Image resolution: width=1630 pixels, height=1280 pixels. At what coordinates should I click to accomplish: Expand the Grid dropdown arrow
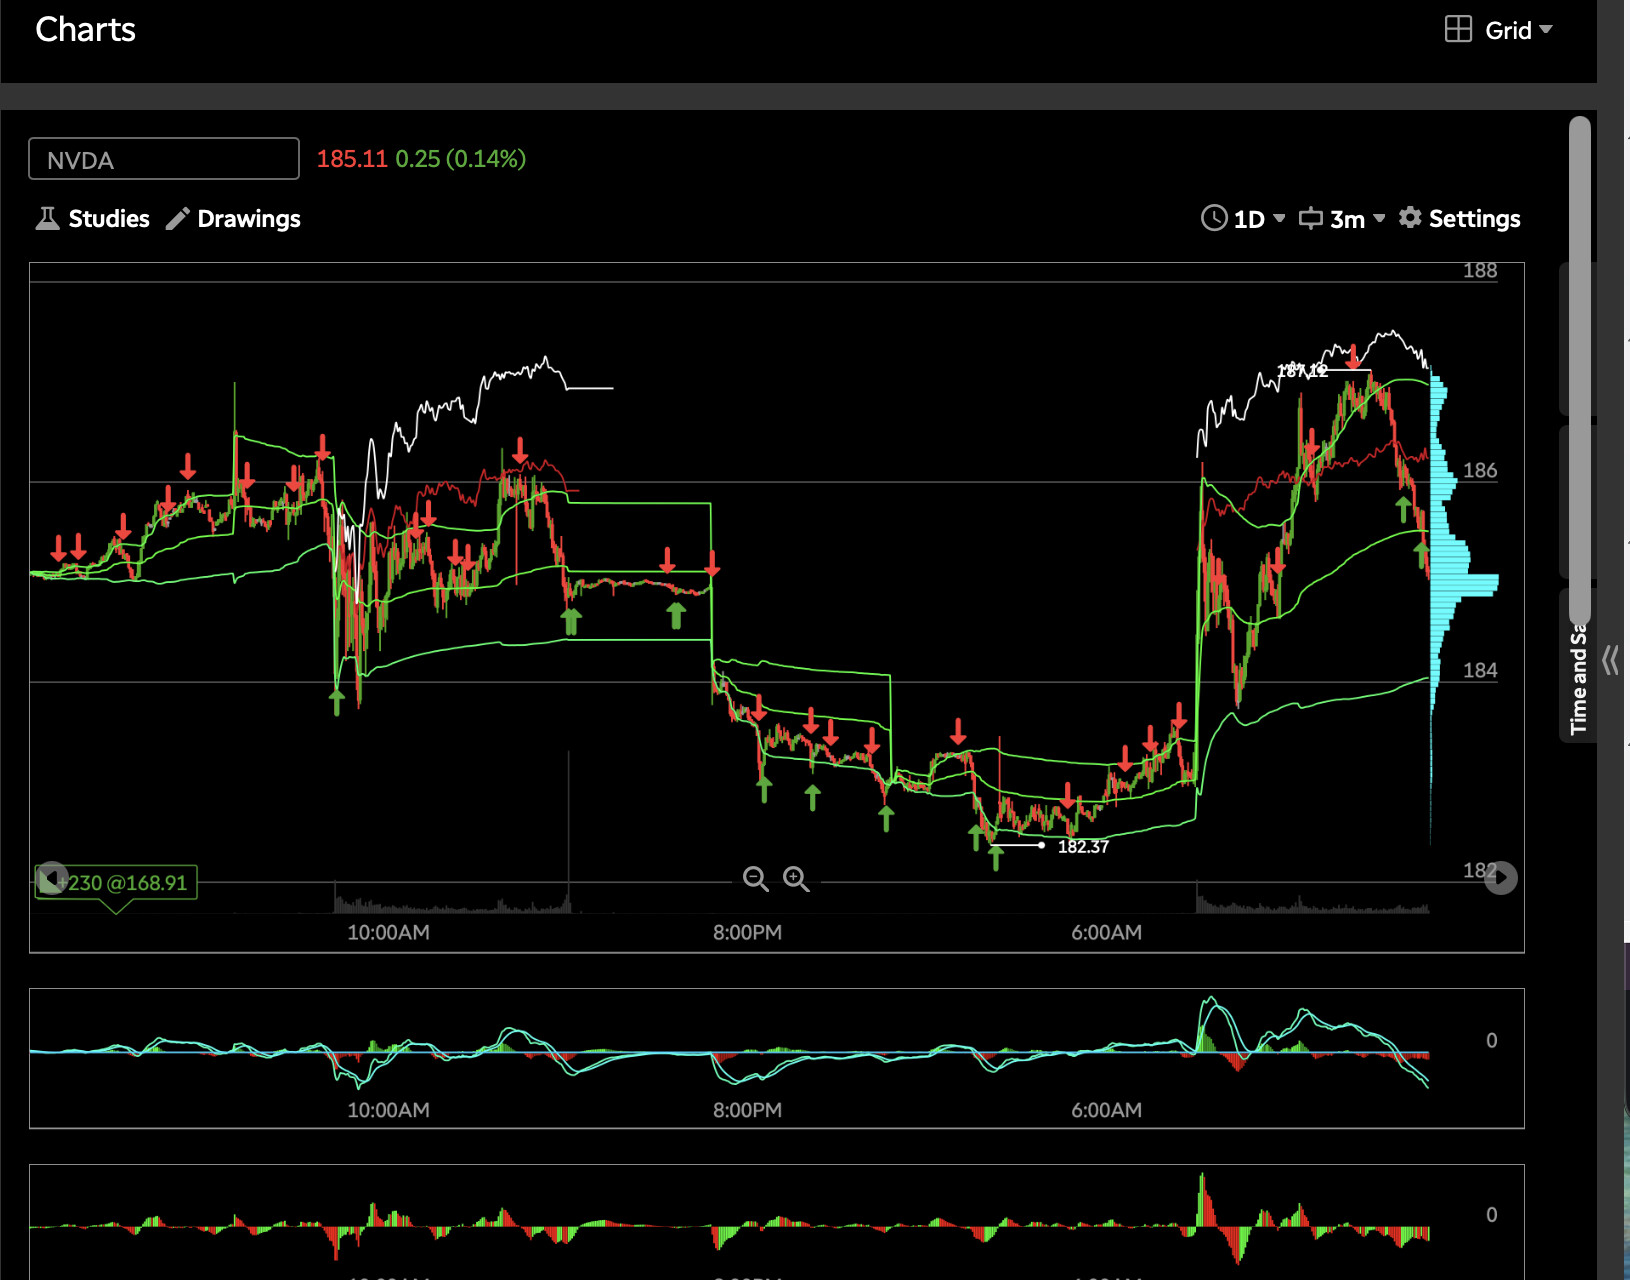coord(1546,29)
